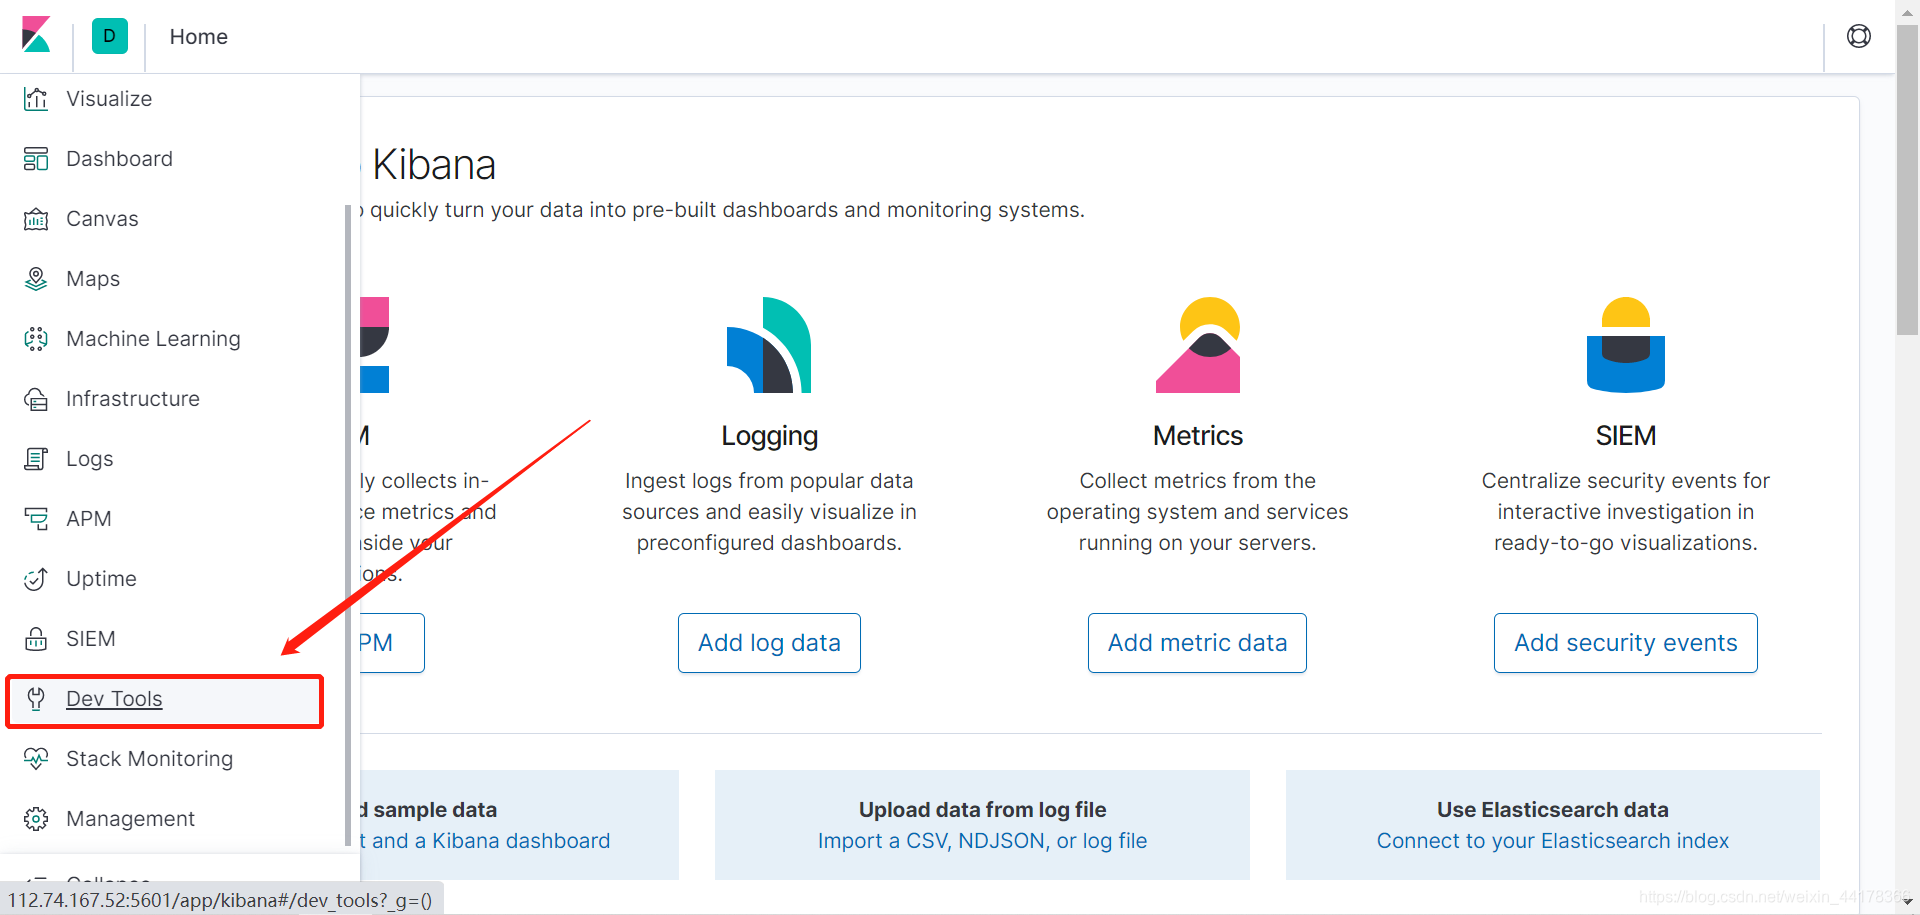The width and height of the screenshot is (1920, 915).
Task: Click the Visualize chart icon
Action: (x=36, y=99)
